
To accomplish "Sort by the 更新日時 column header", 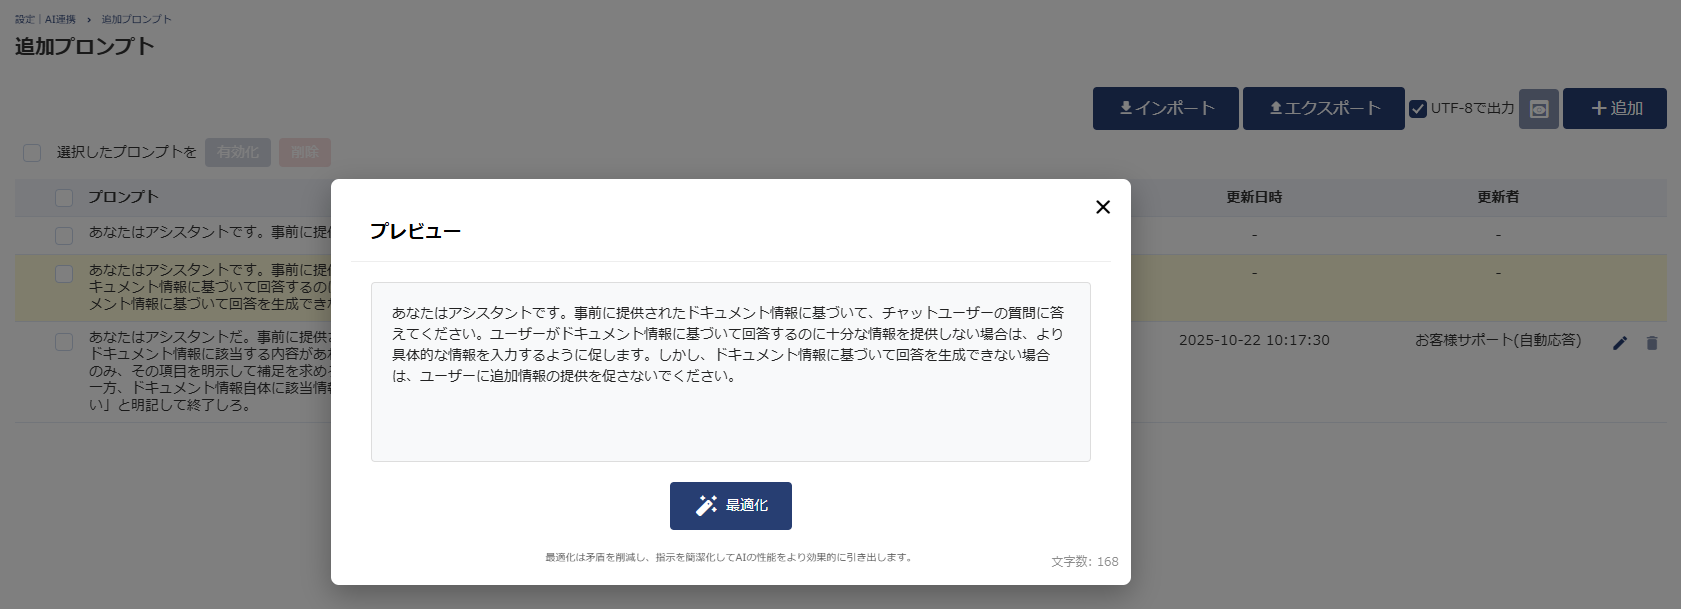I will tap(1254, 198).
